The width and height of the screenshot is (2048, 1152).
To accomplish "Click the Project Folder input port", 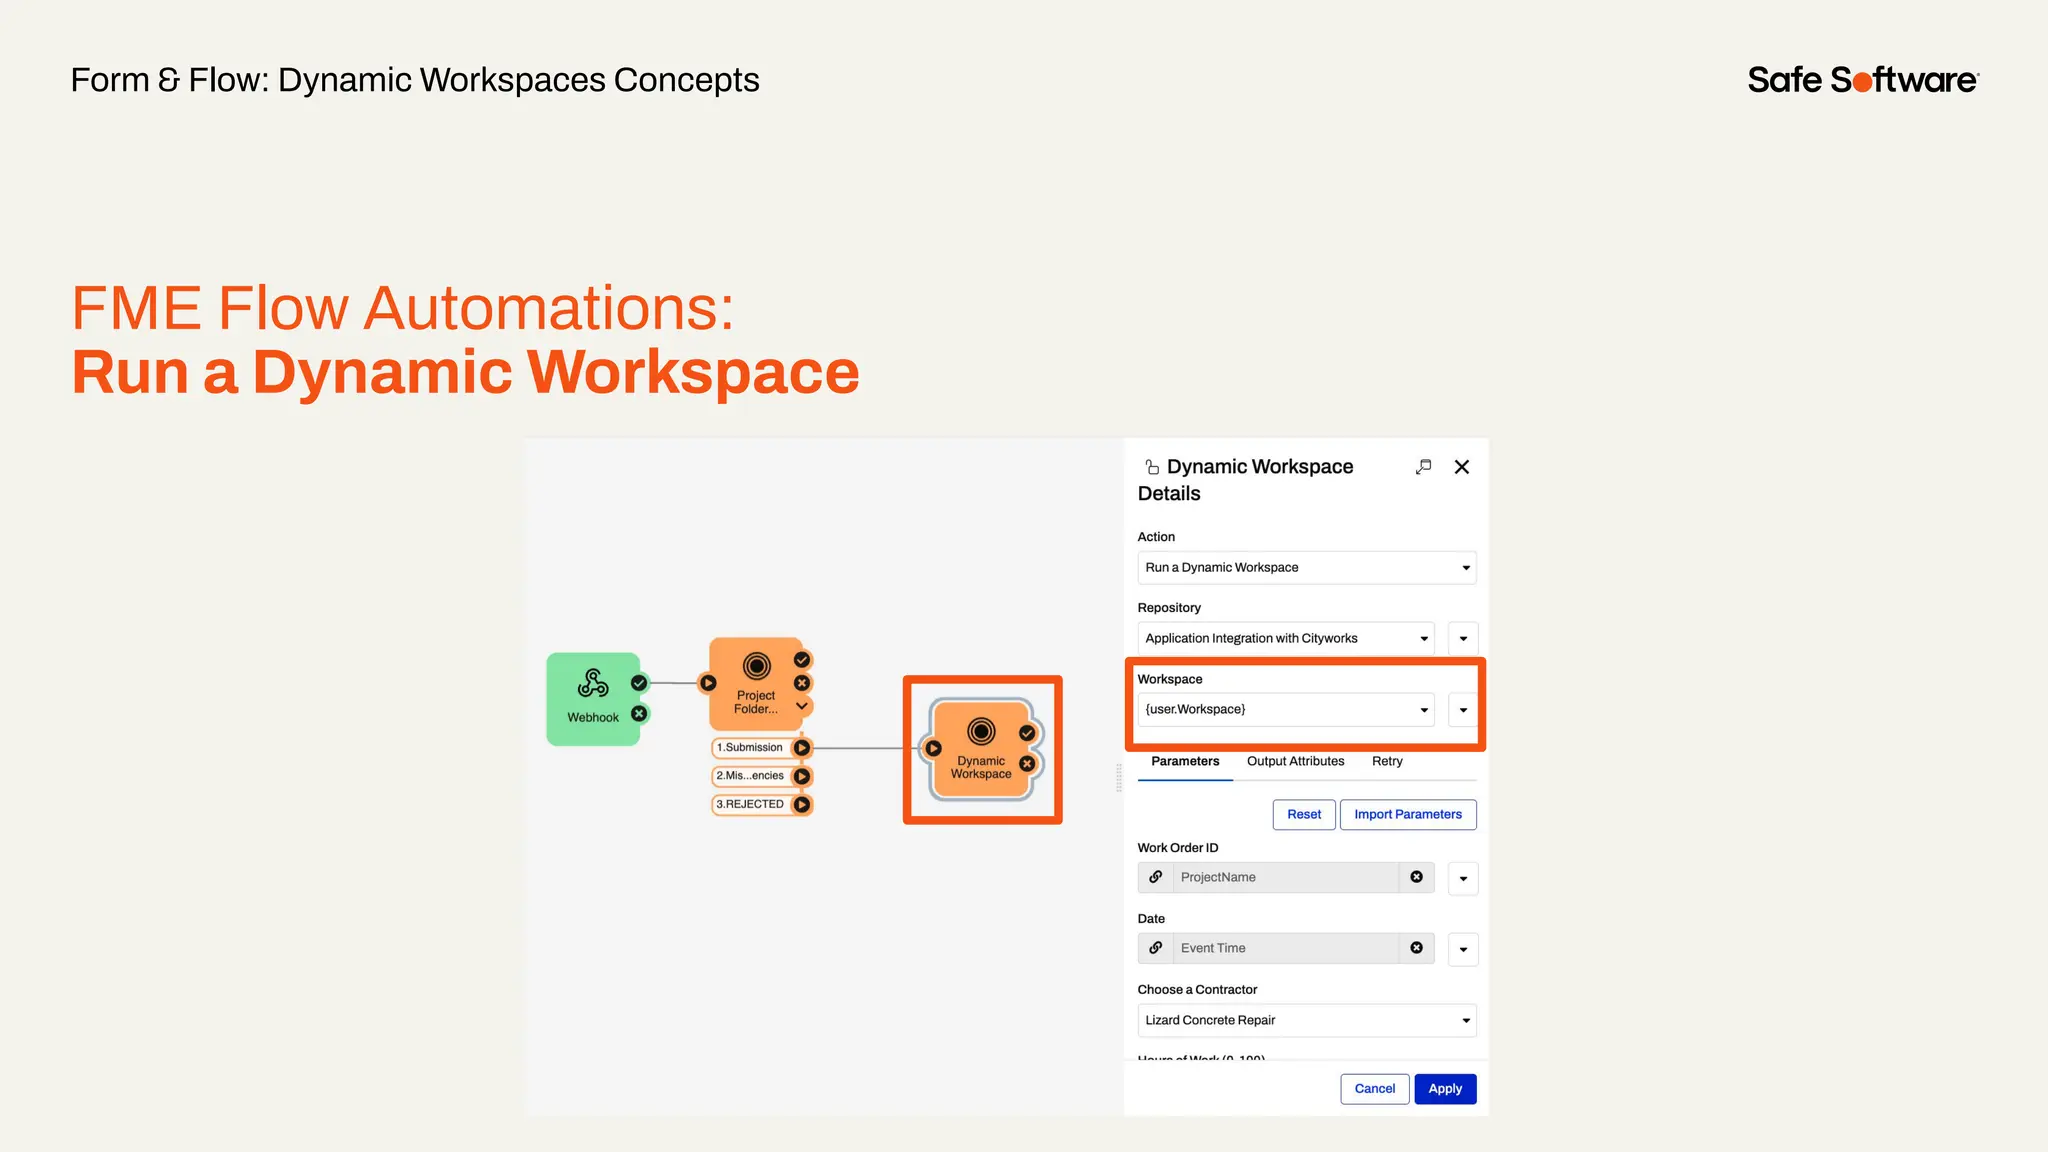I will click(708, 683).
